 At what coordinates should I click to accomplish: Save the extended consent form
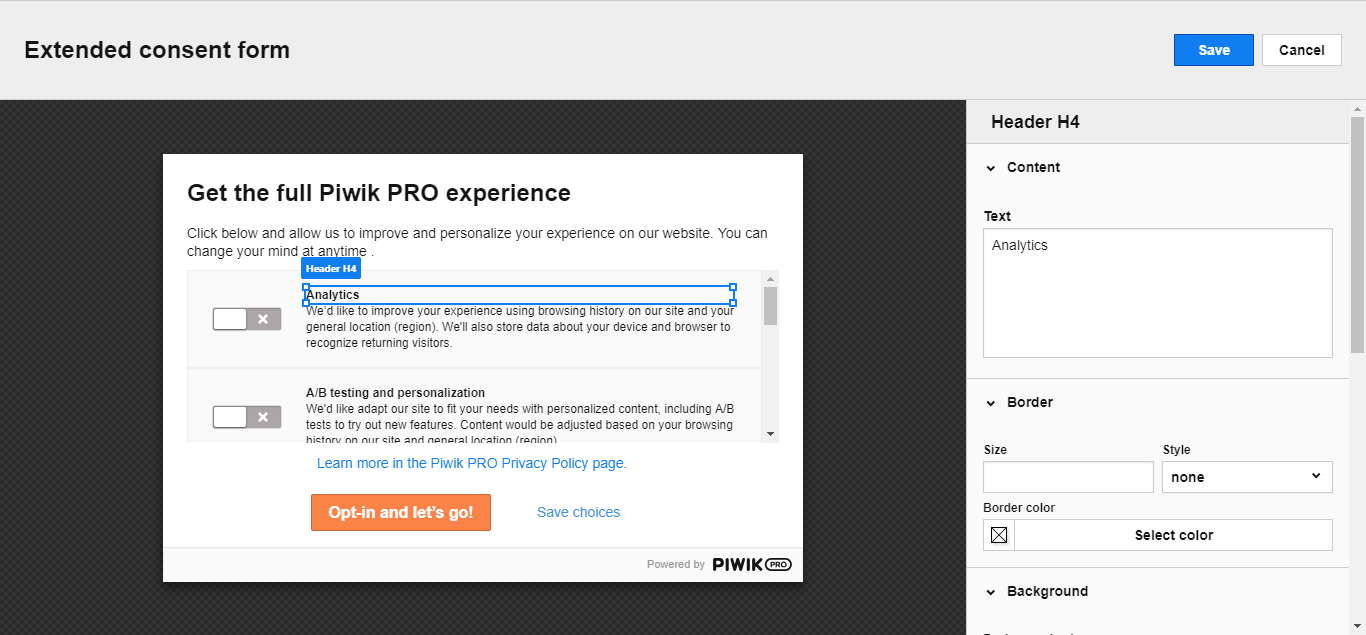1213,50
